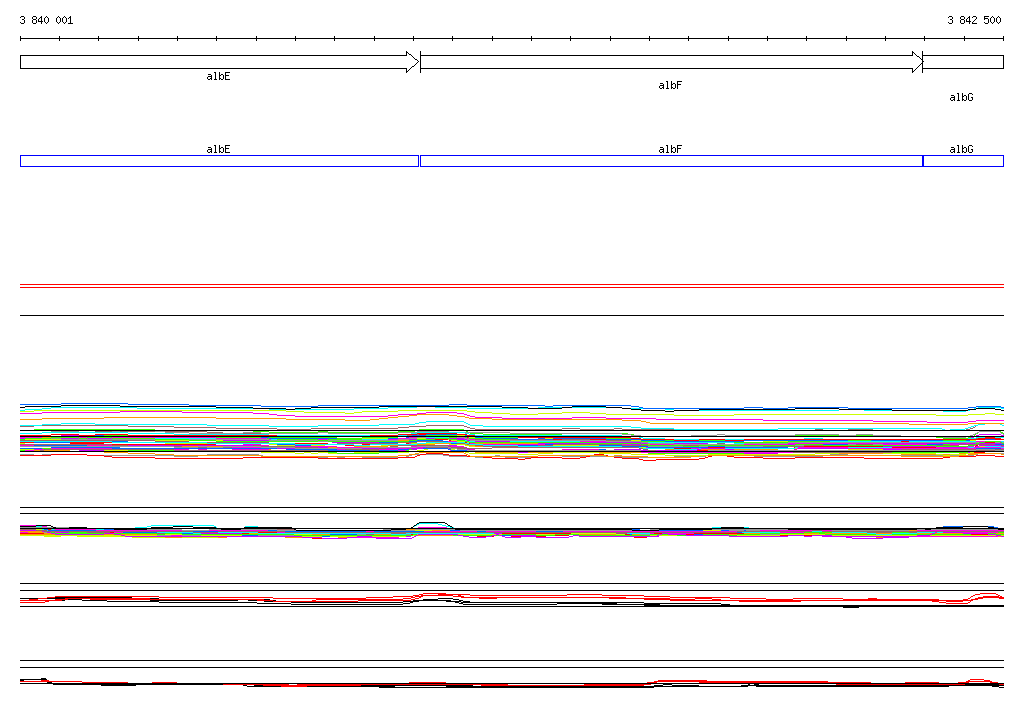Click the end coordinate 3 842 500
The image size is (1024, 714).
(974, 20)
